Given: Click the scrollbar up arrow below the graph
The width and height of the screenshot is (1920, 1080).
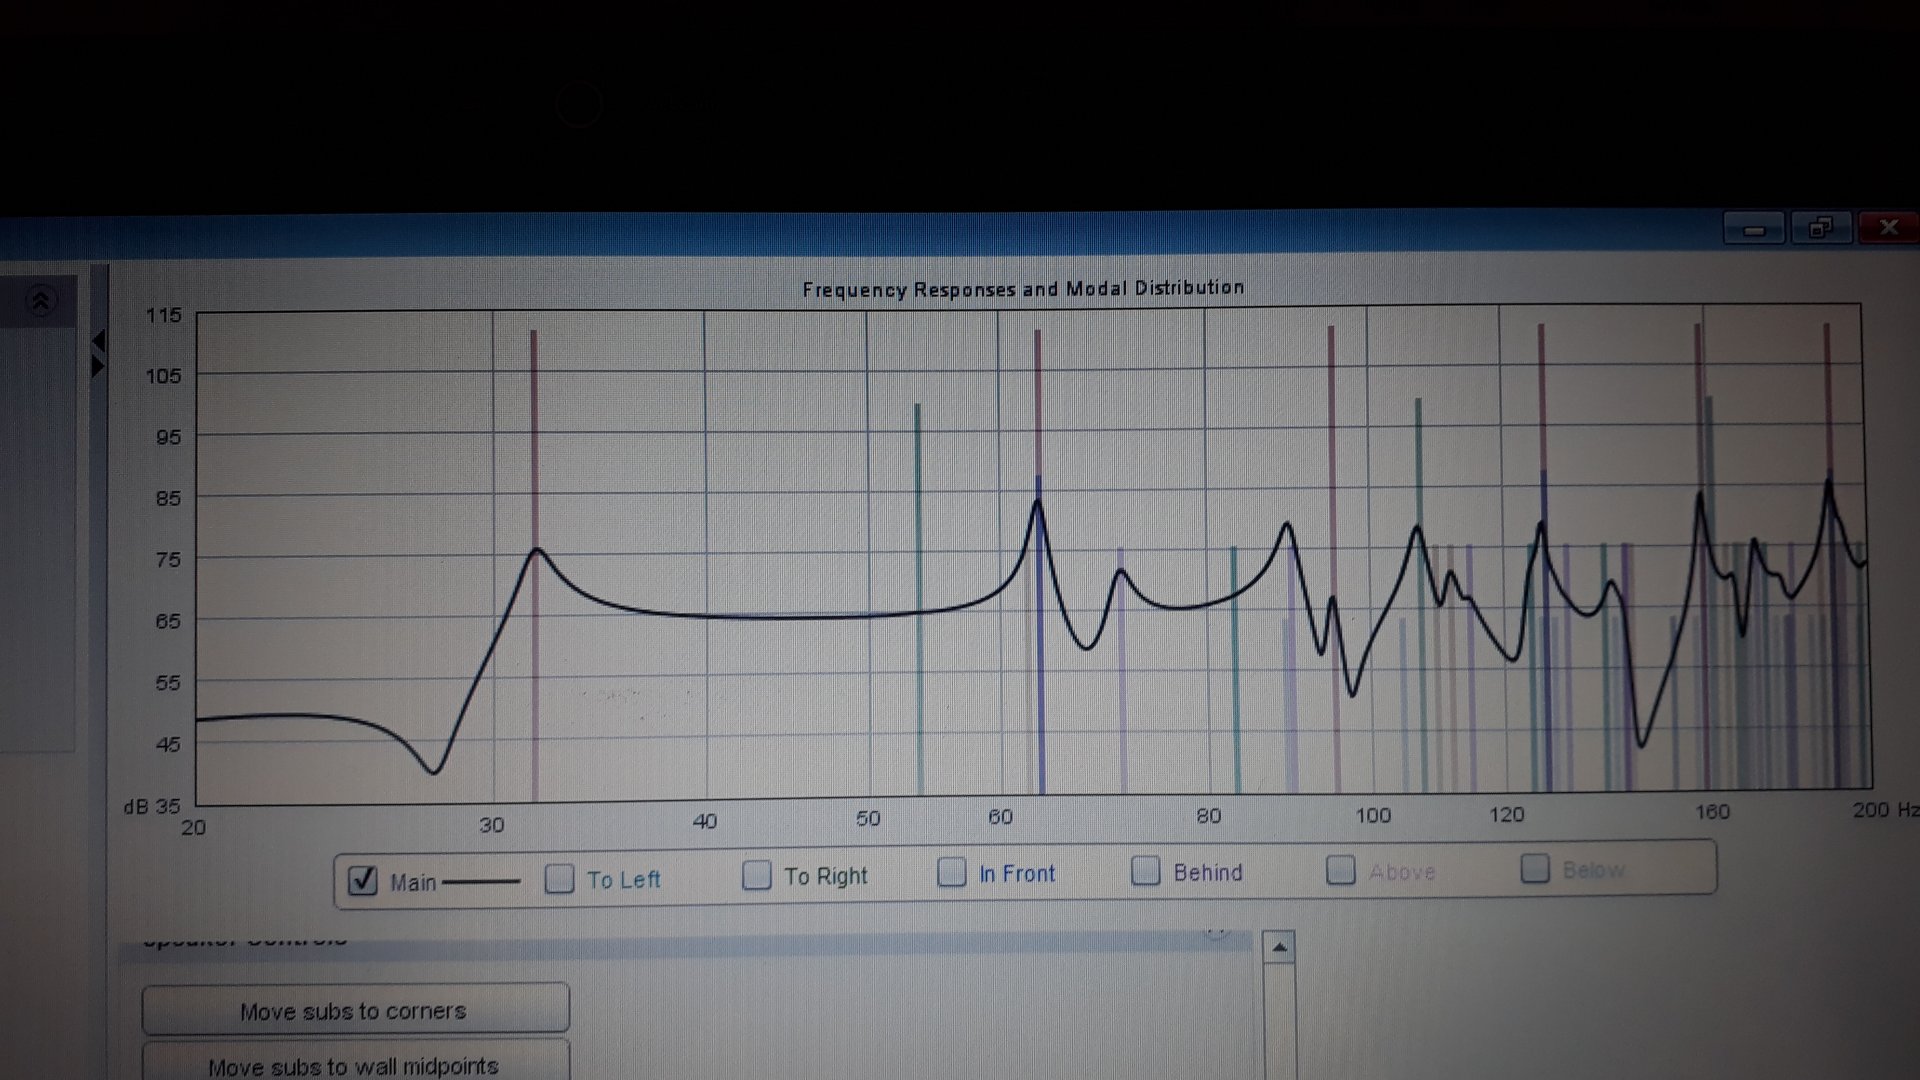Looking at the screenshot, I should (x=1279, y=947).
